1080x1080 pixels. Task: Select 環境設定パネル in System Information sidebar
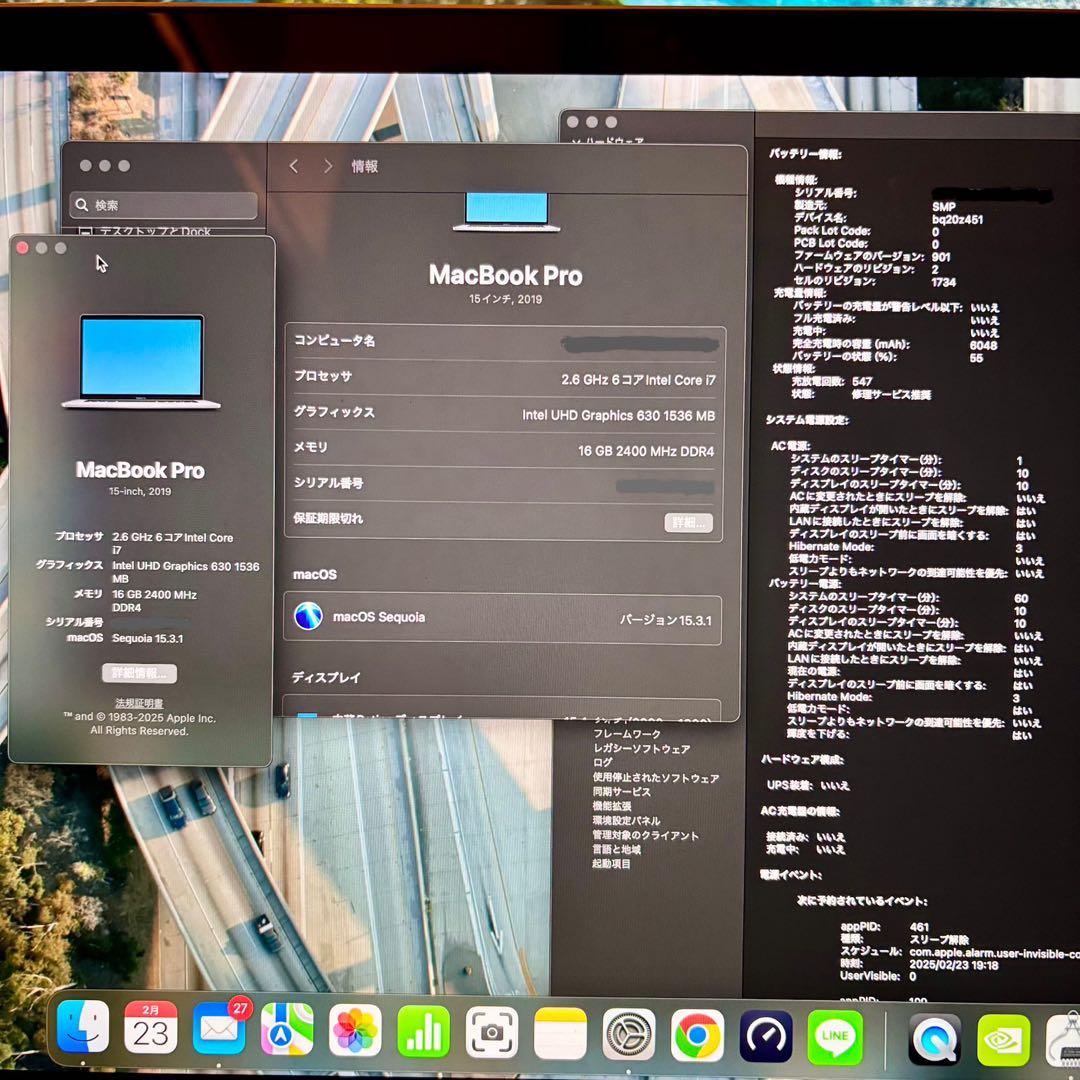click(x=626, y=820)
